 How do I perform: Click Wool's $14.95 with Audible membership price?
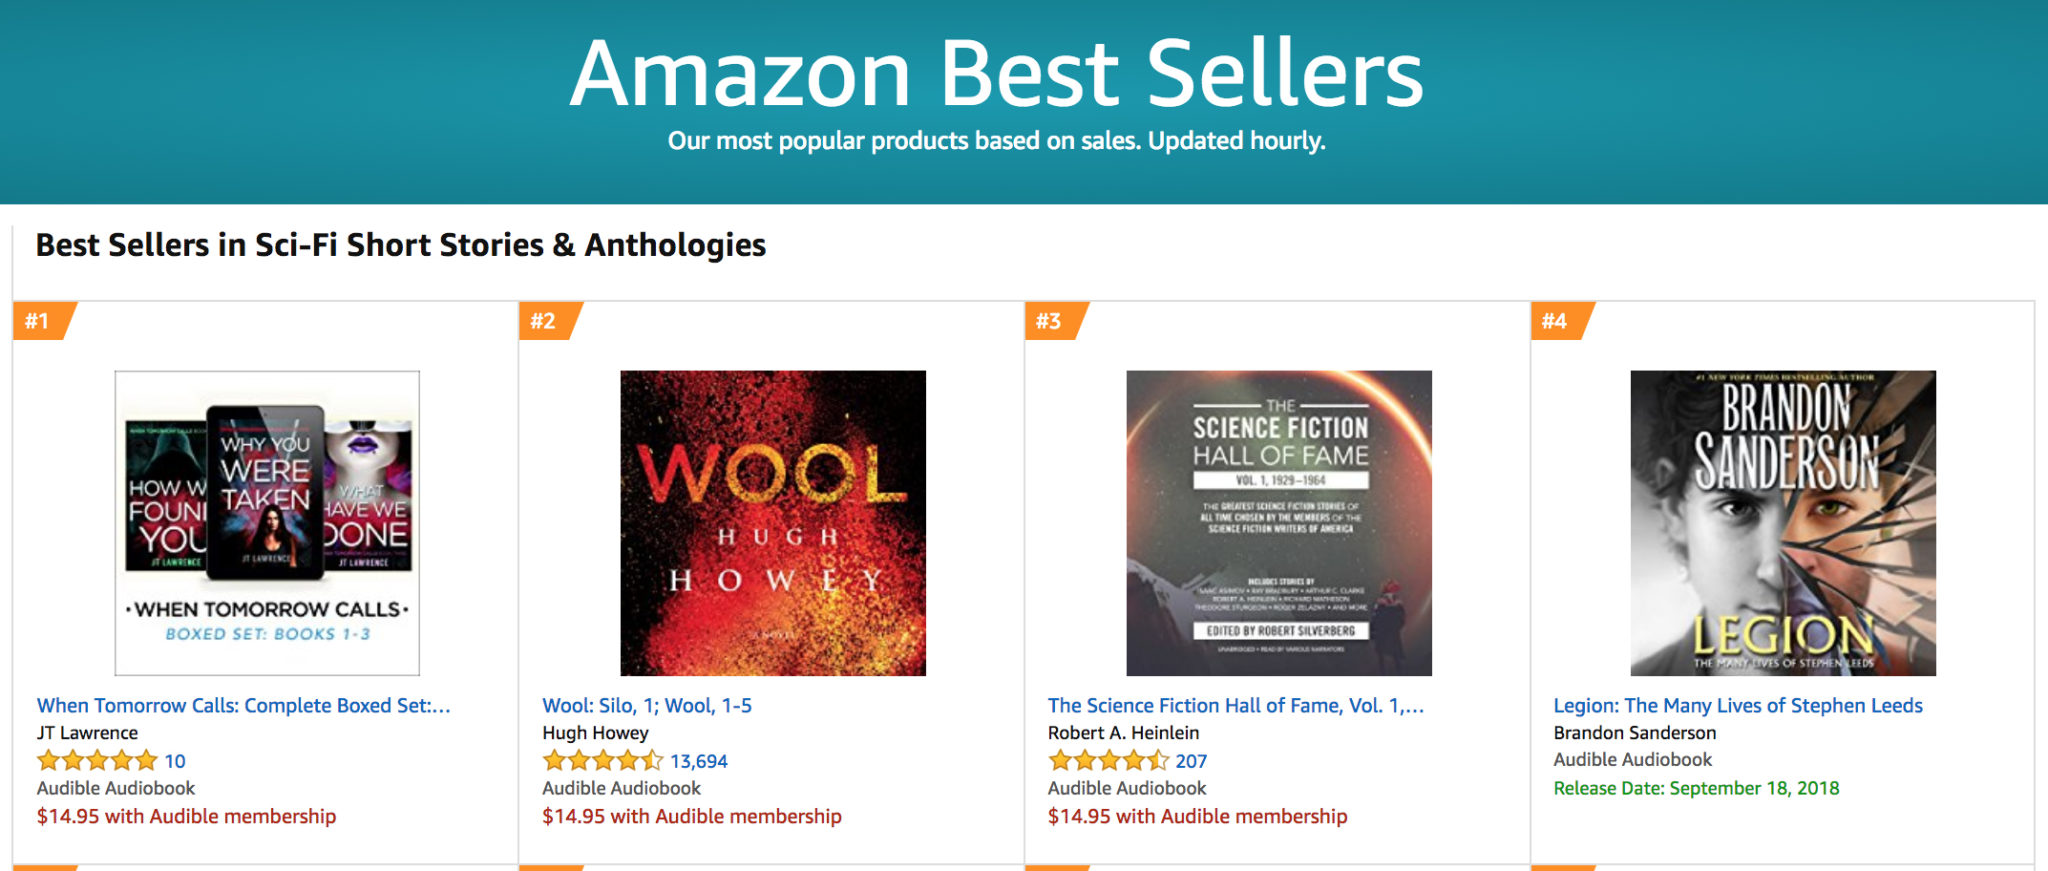point(692,817)
